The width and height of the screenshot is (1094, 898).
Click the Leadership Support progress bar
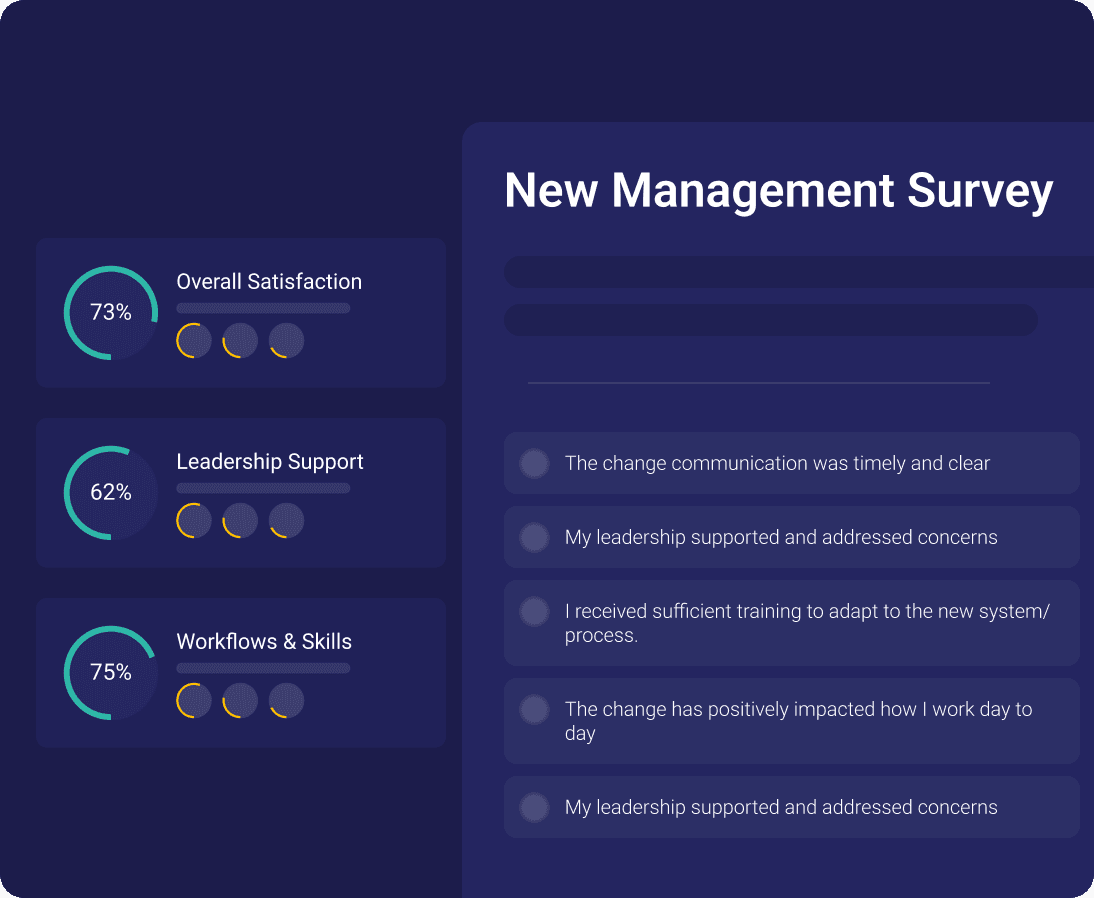click(263, 488)
